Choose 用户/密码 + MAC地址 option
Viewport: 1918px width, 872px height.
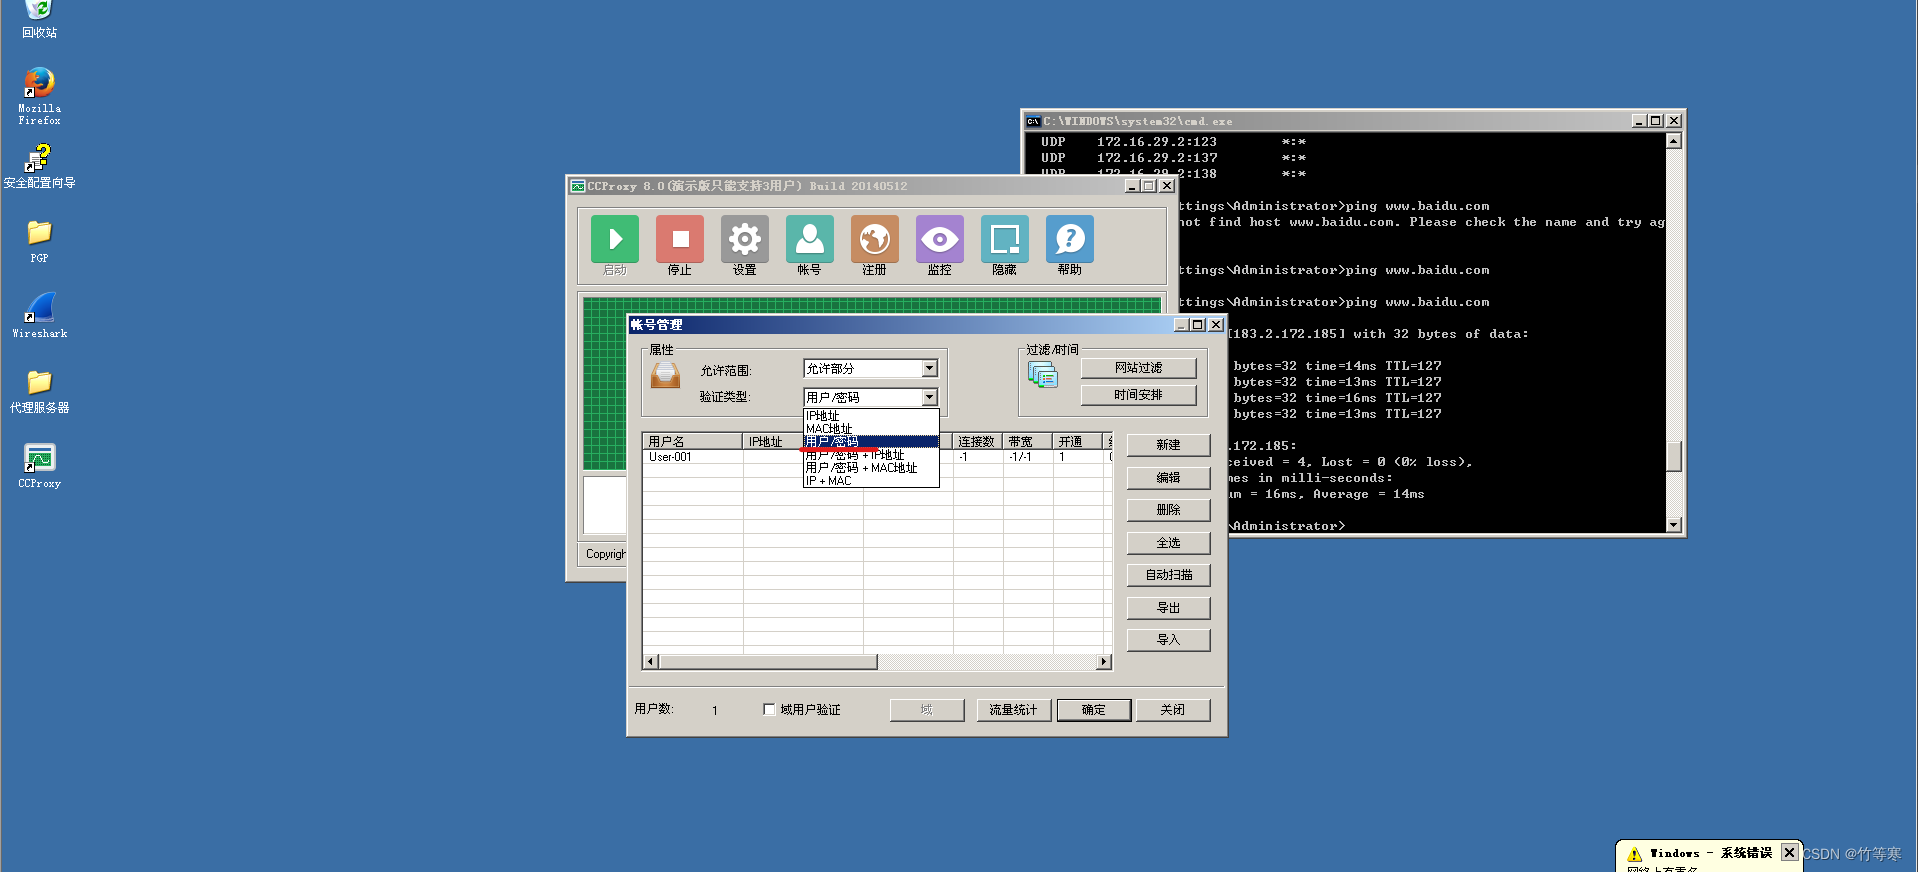871,468
